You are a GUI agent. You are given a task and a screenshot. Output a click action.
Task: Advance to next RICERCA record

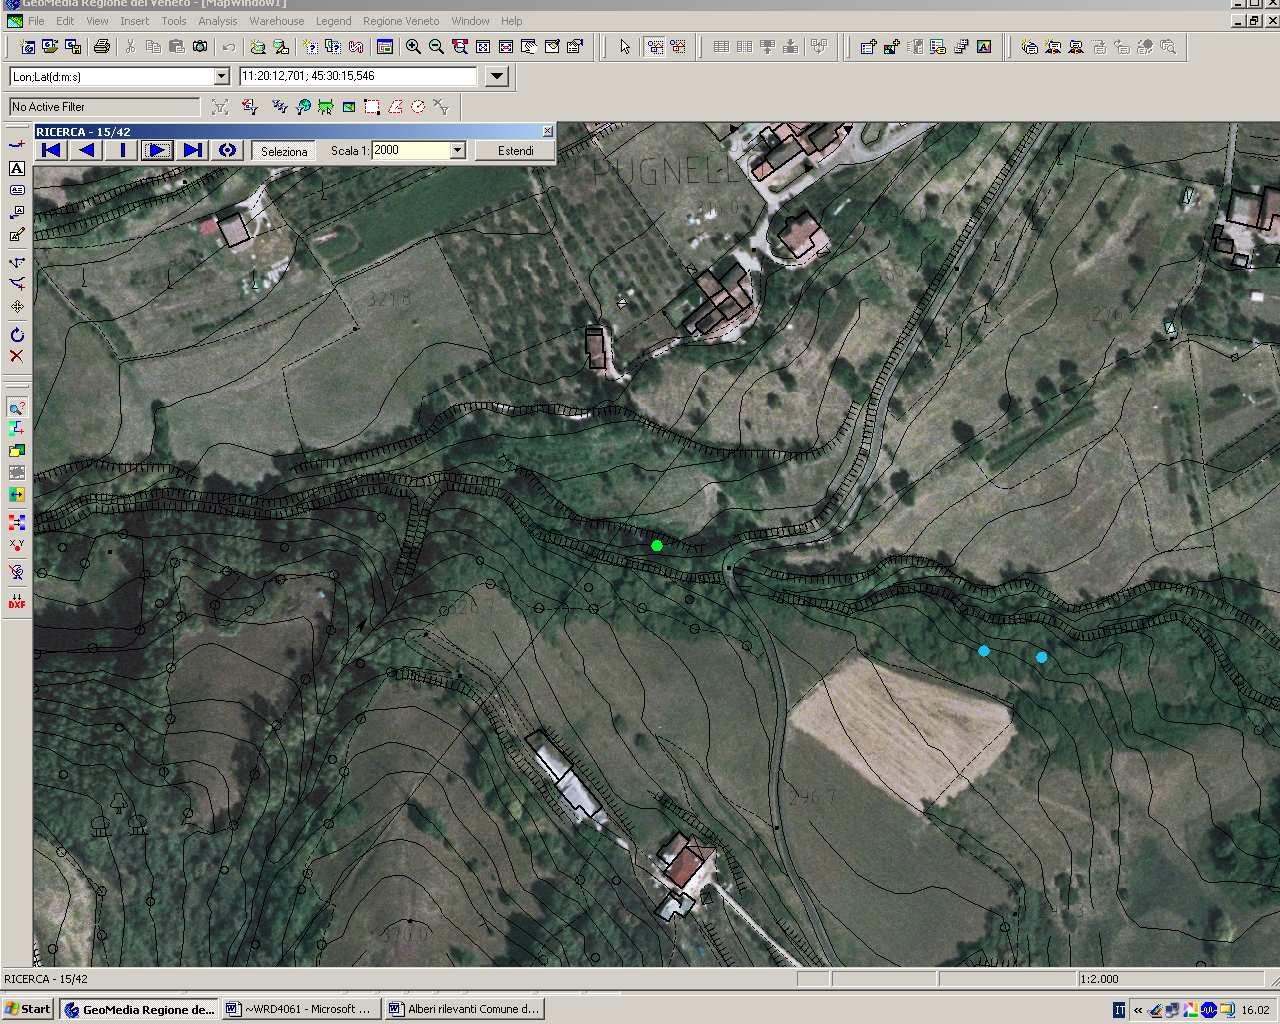pos(157,150)
